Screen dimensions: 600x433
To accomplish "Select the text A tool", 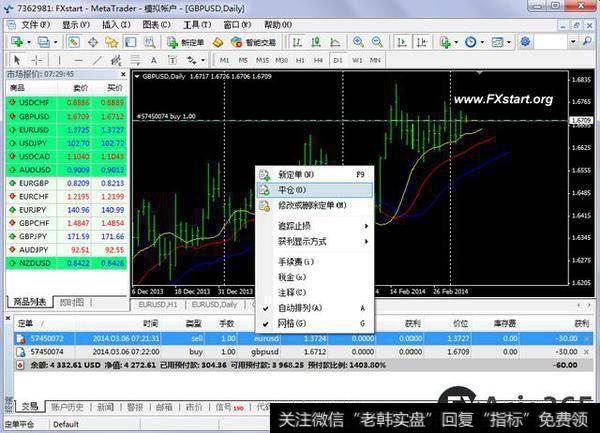I will click(153, 60).
